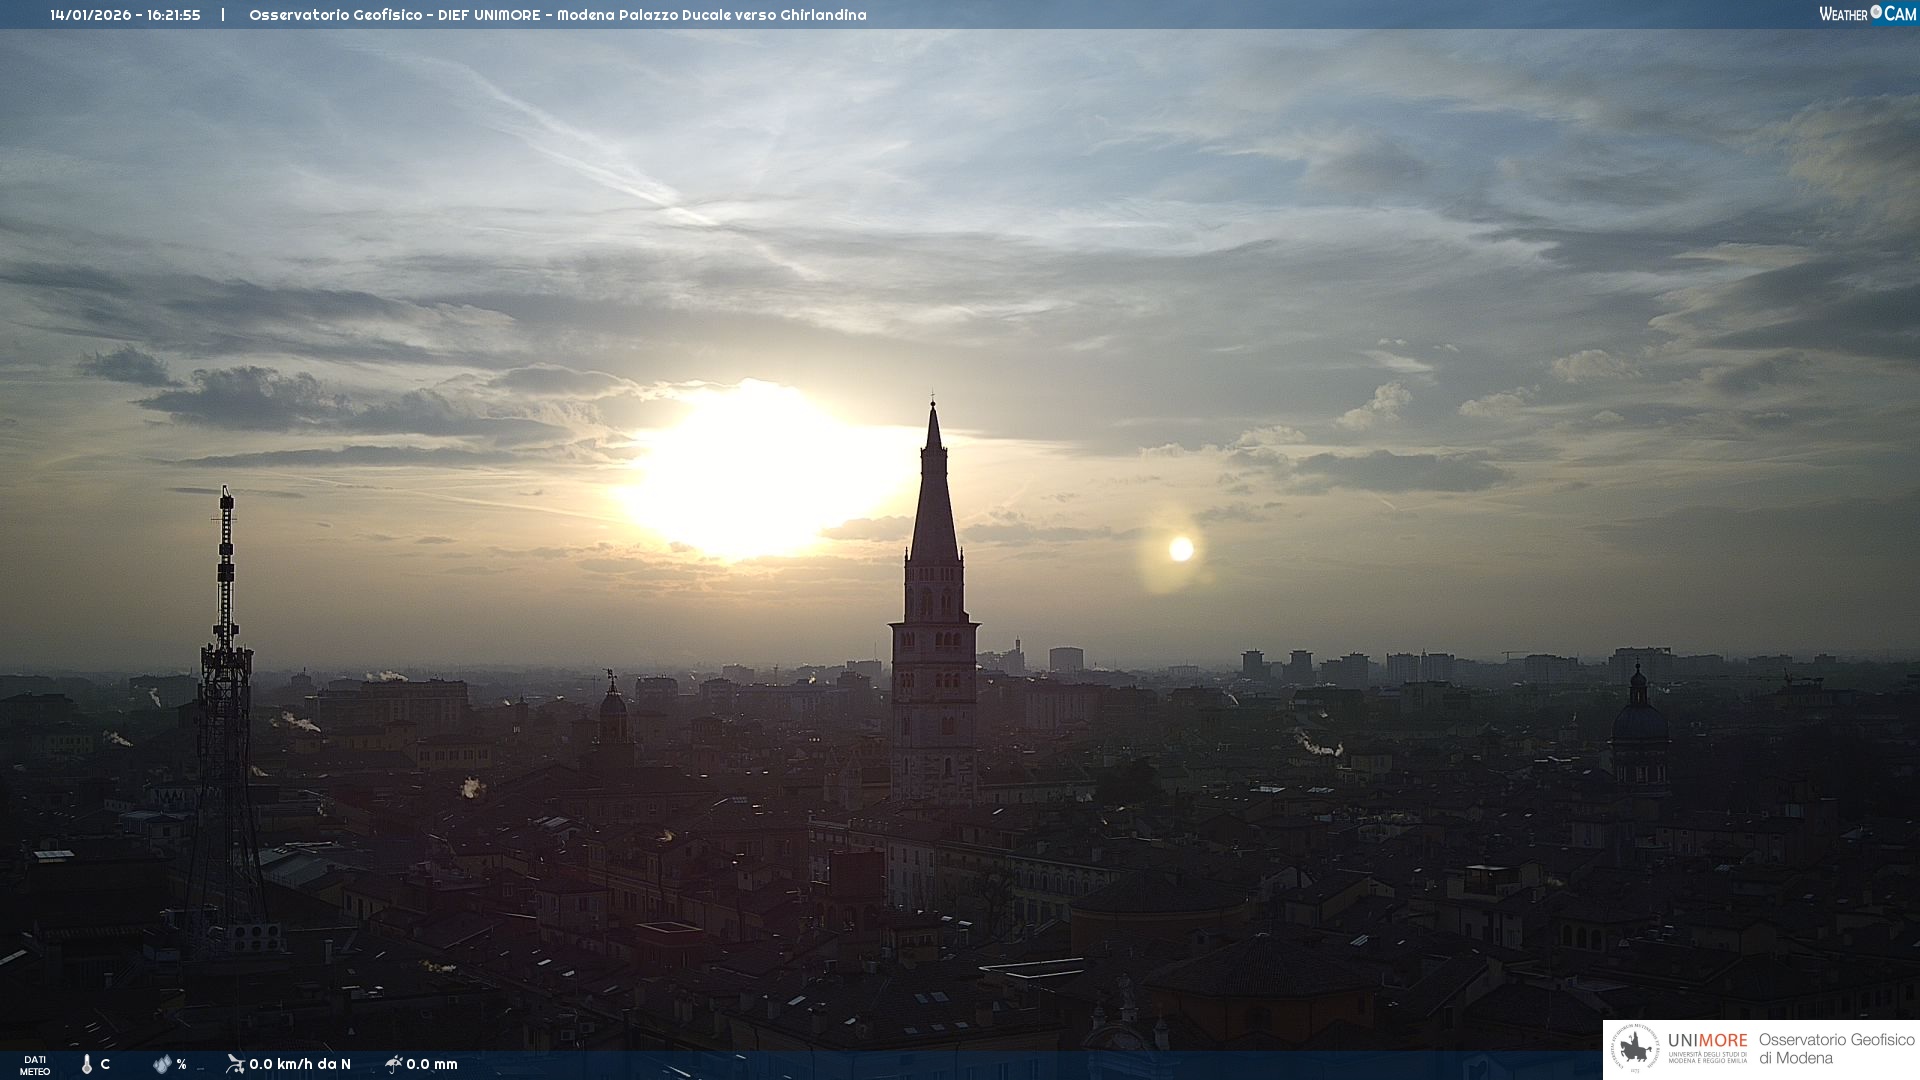Image resolution: width=1920 pixels, height=1080 pixels.
Task: Click the Osservatorio Geofisico di Modena text
Action: click(1836, 1049)
